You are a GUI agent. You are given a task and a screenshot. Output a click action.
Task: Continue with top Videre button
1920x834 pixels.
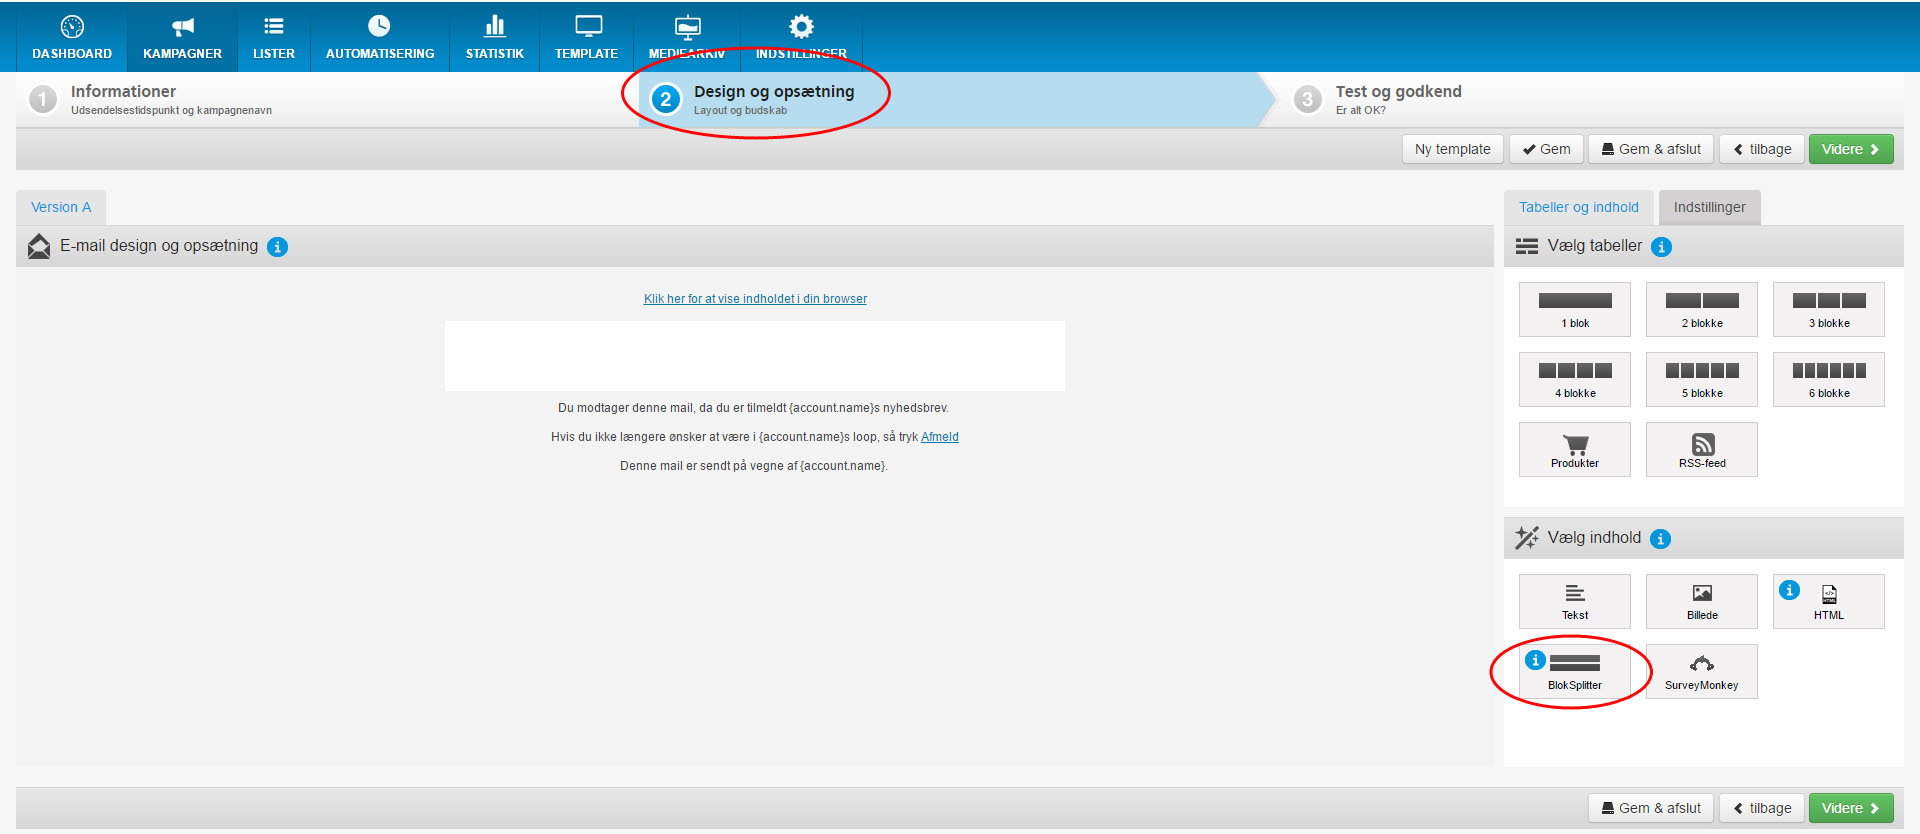1851,149
